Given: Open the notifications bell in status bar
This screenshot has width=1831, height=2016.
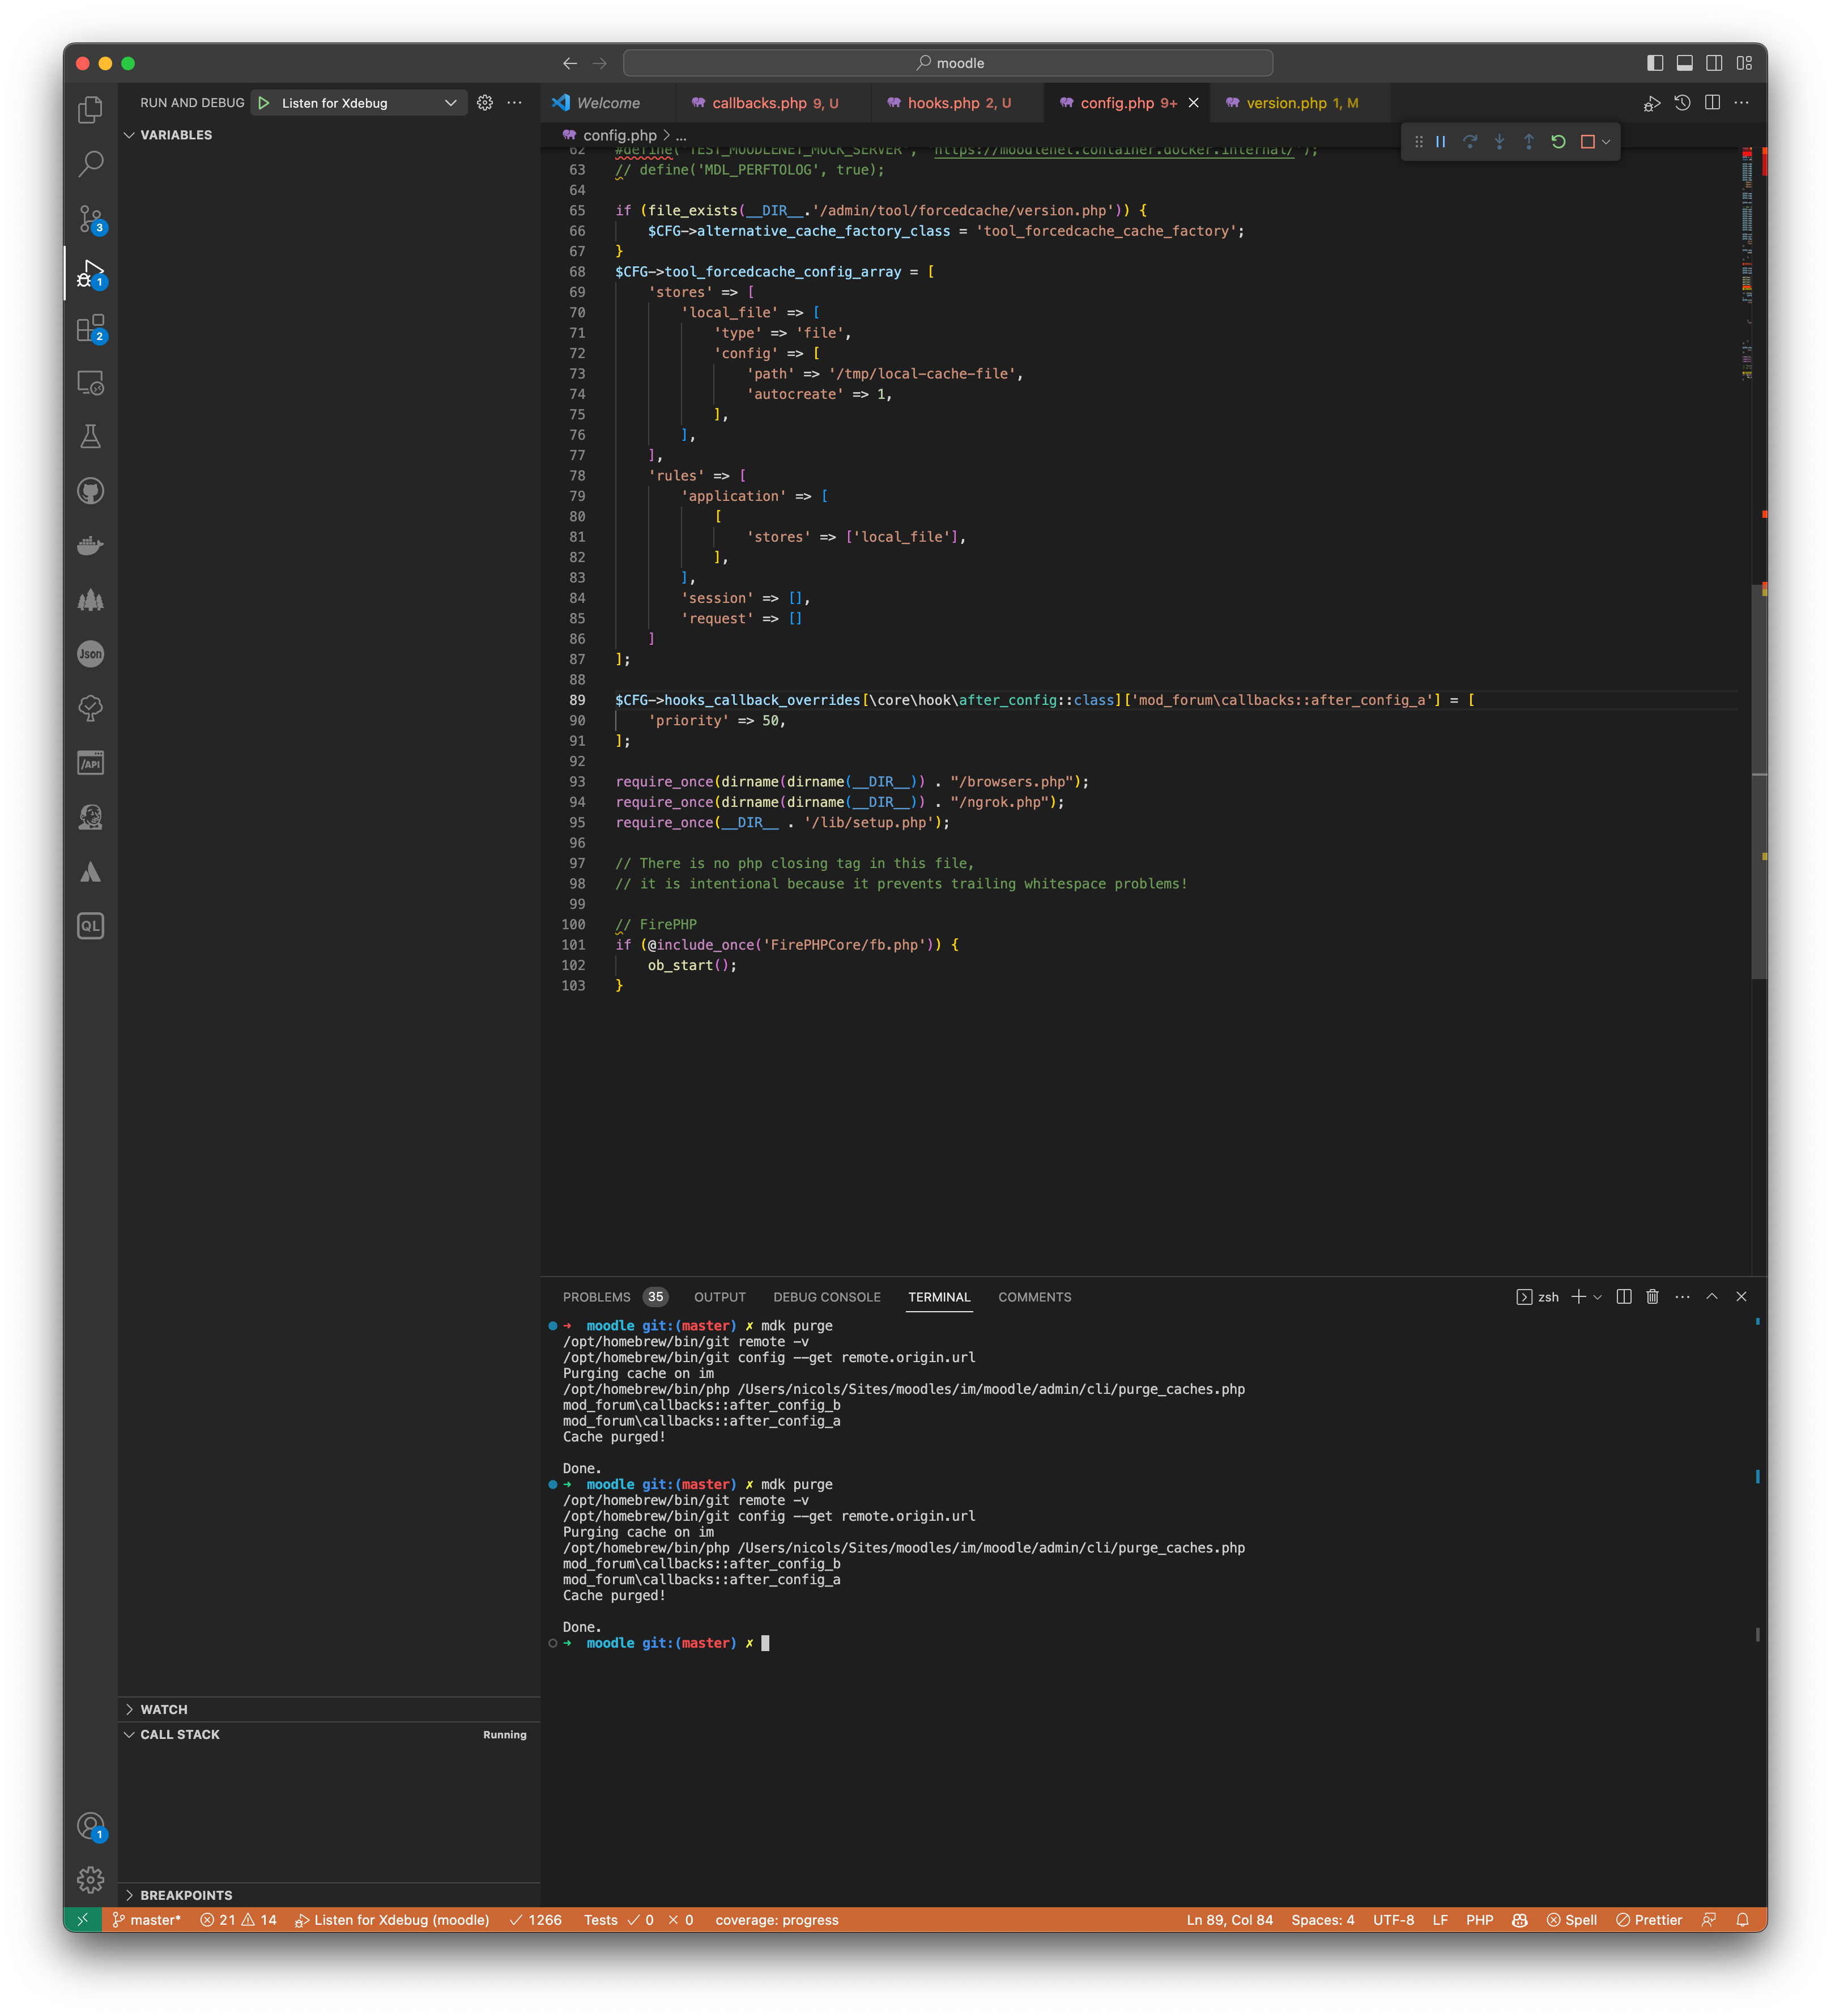Looking at the screenshot, I should [x=1743, y=1920].
